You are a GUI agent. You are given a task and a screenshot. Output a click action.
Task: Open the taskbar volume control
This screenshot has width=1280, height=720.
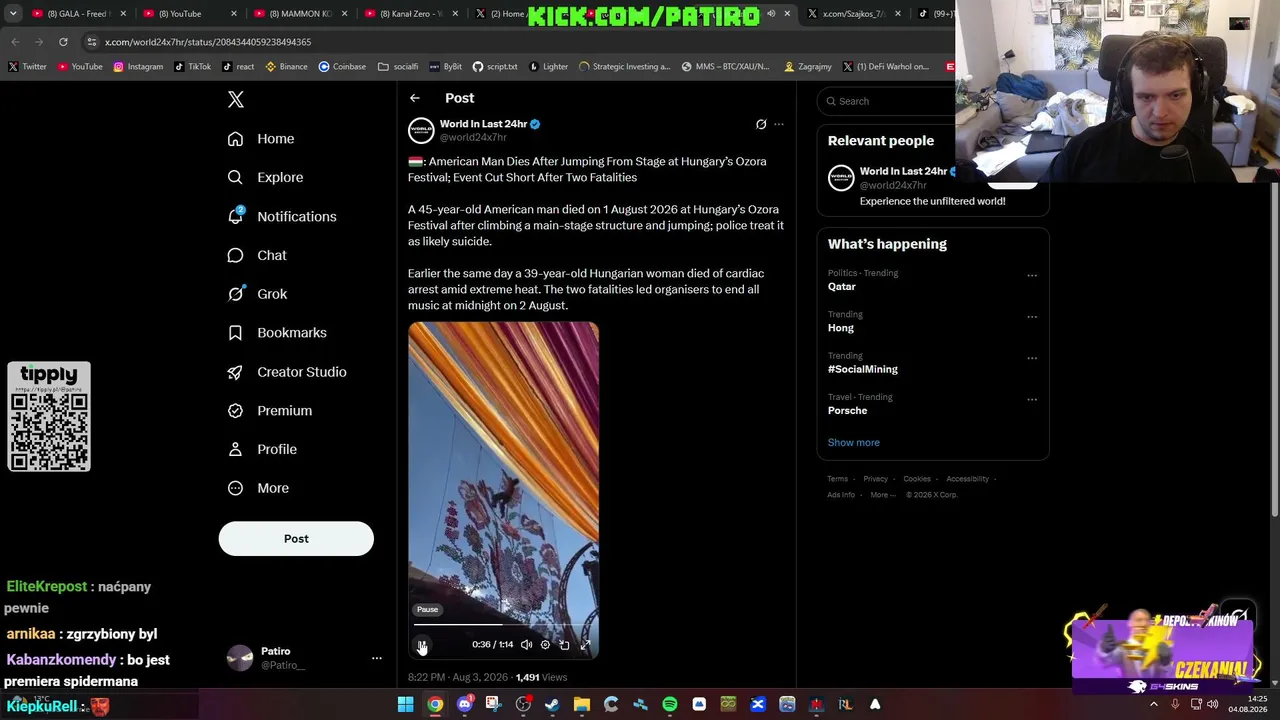(x=1213, y=705)
